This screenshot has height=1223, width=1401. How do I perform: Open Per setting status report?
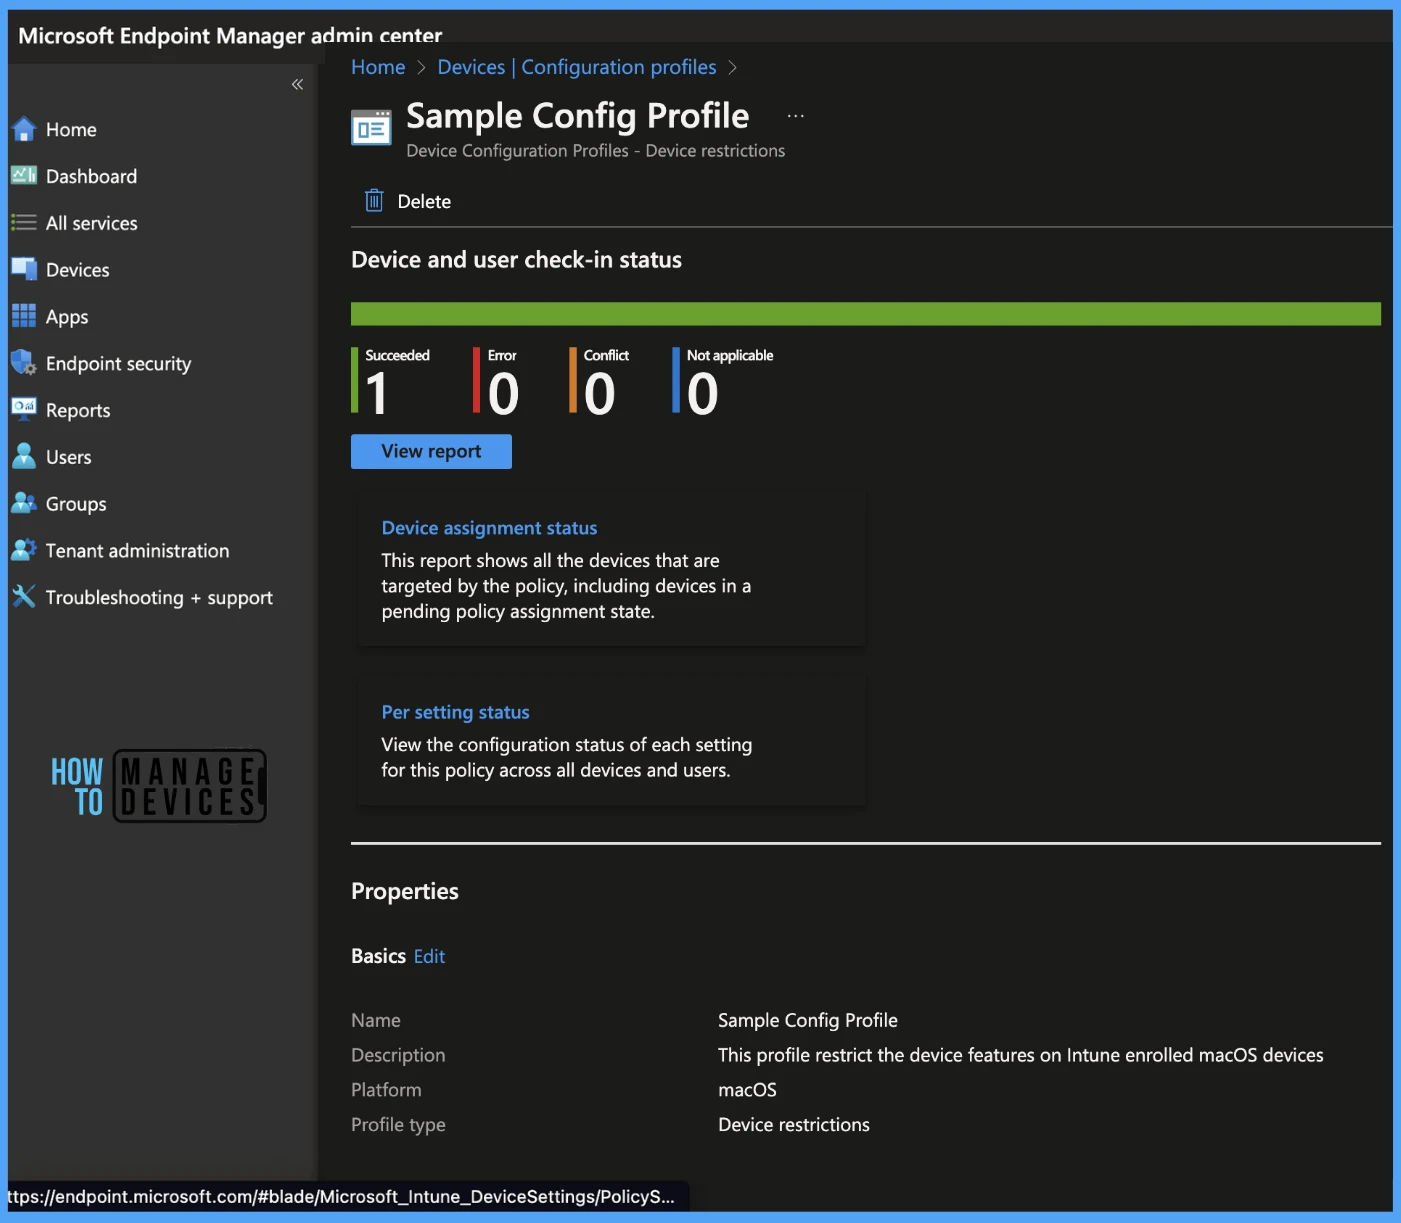455,712
